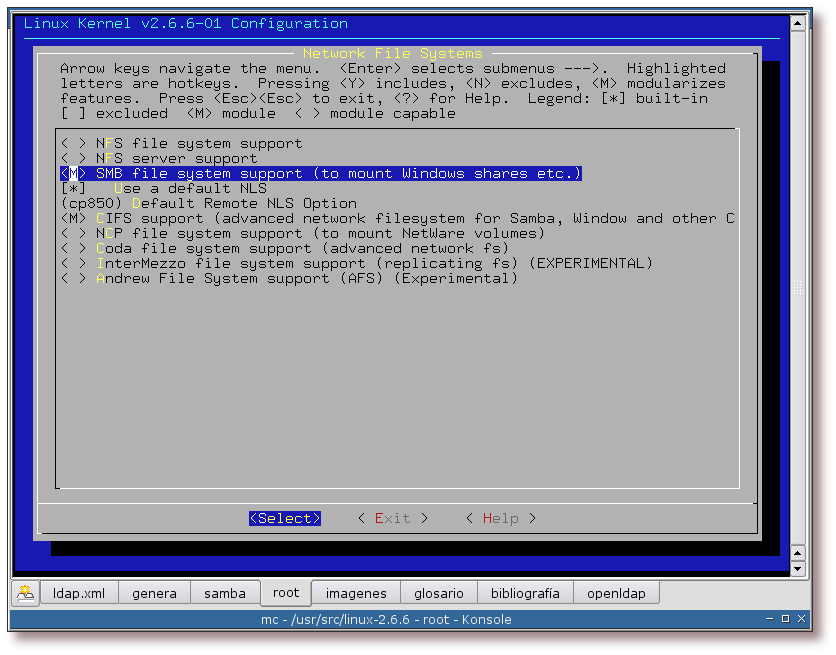This screenshot has width=836, height=655.
Task: Click the new session icon beside the tabs
Action: 25,593
